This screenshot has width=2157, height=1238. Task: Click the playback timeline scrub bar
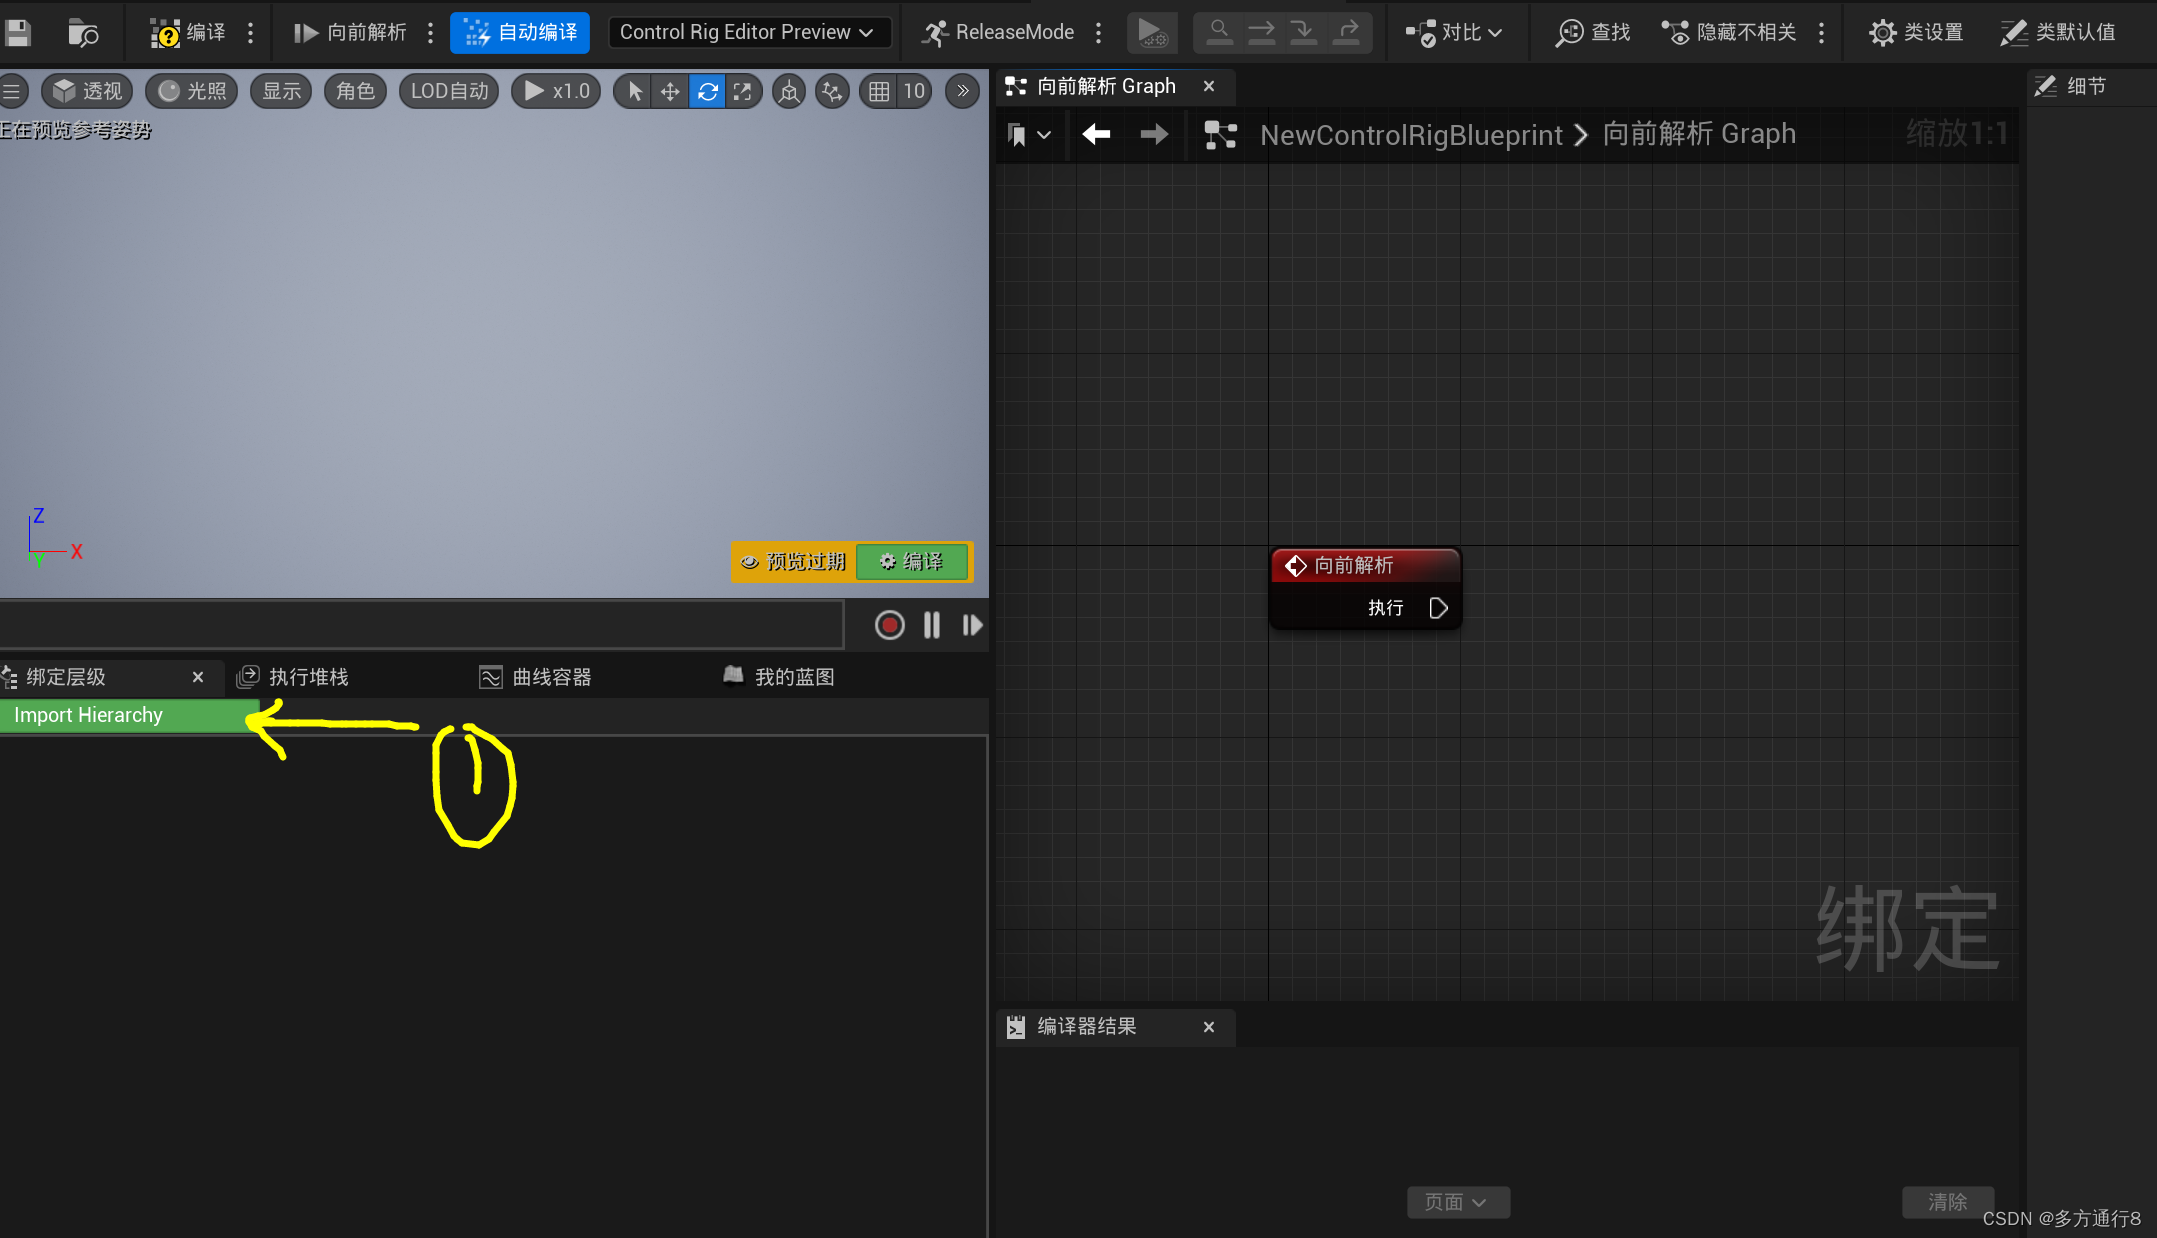420,624
